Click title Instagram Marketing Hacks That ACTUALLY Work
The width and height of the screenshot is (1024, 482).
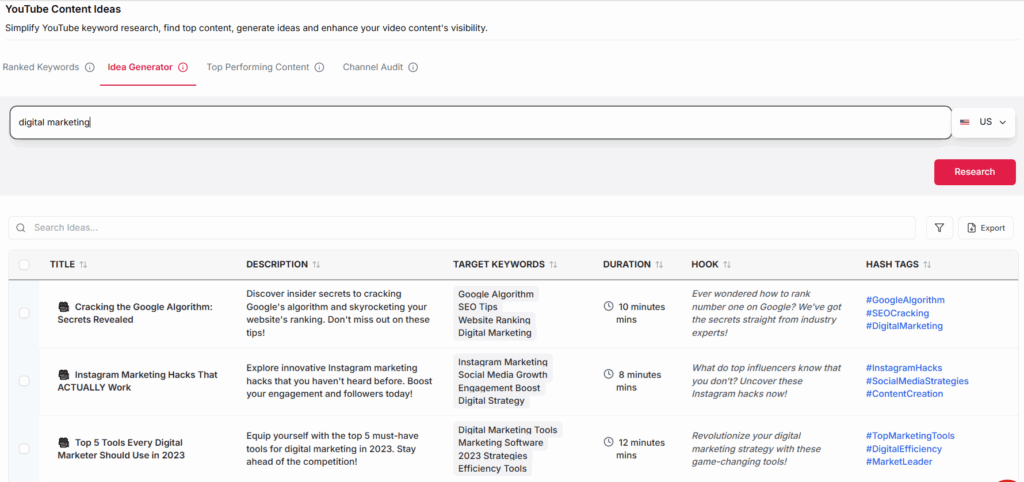(138, 381)
